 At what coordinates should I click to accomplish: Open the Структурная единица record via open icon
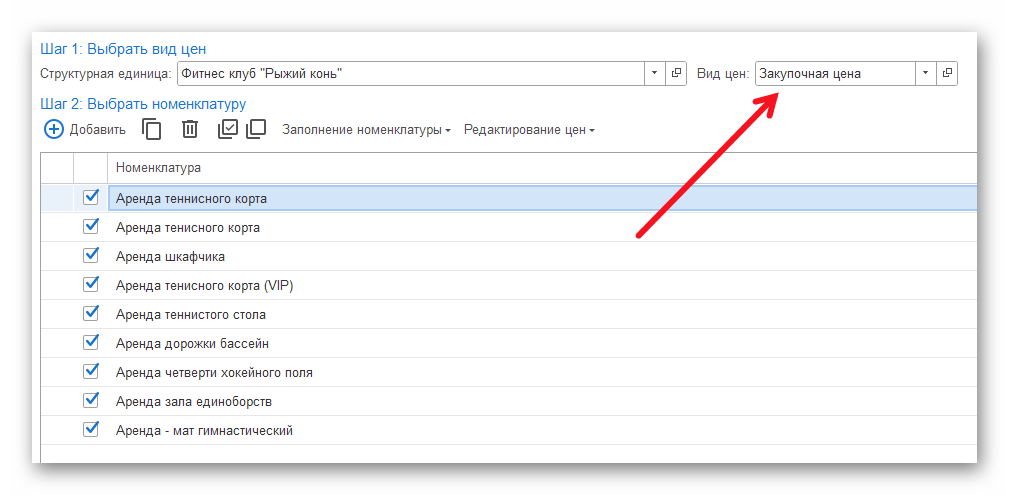(x=676, y=73)
